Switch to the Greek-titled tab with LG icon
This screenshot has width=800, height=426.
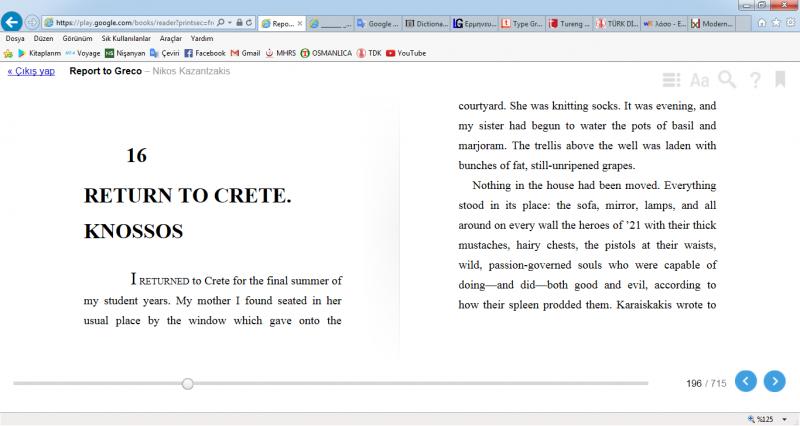coord(474,23)
